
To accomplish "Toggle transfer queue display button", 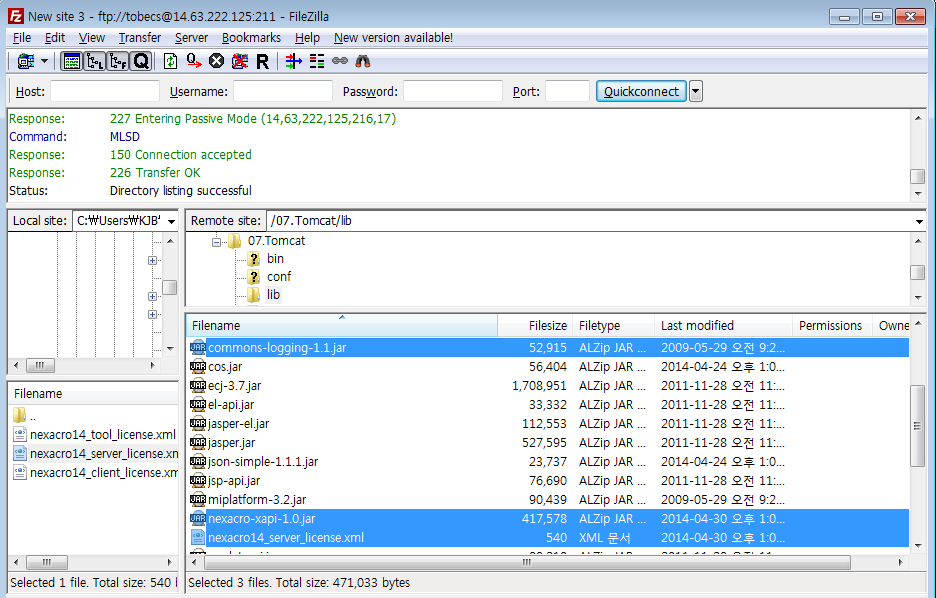I will pos(141,61).
